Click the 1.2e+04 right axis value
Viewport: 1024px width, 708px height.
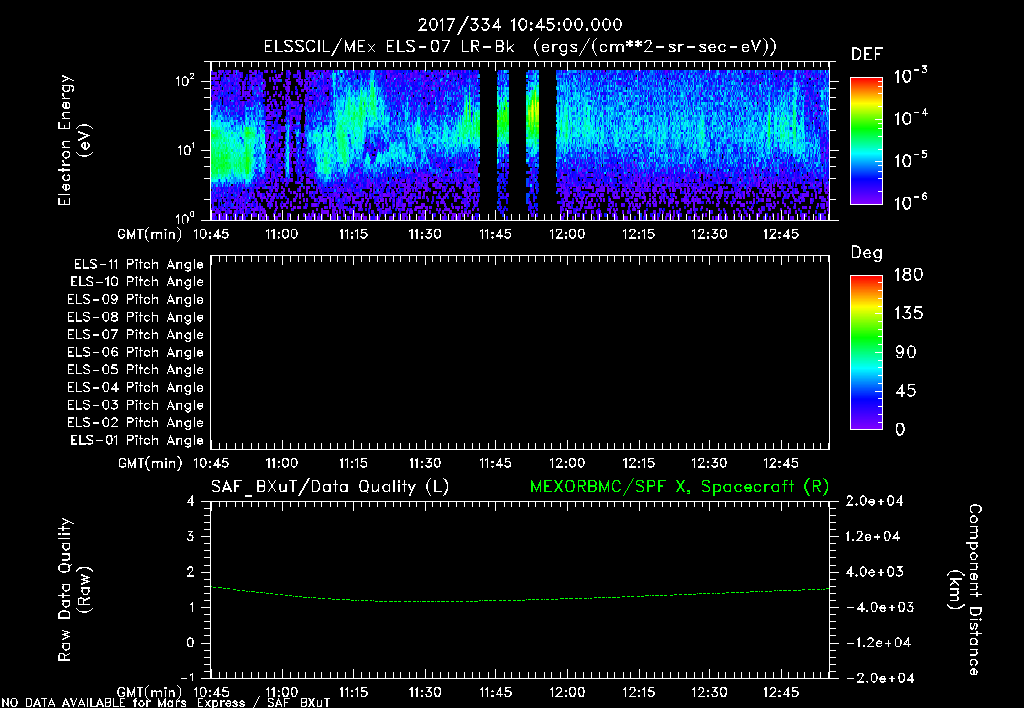pos(874,536)
